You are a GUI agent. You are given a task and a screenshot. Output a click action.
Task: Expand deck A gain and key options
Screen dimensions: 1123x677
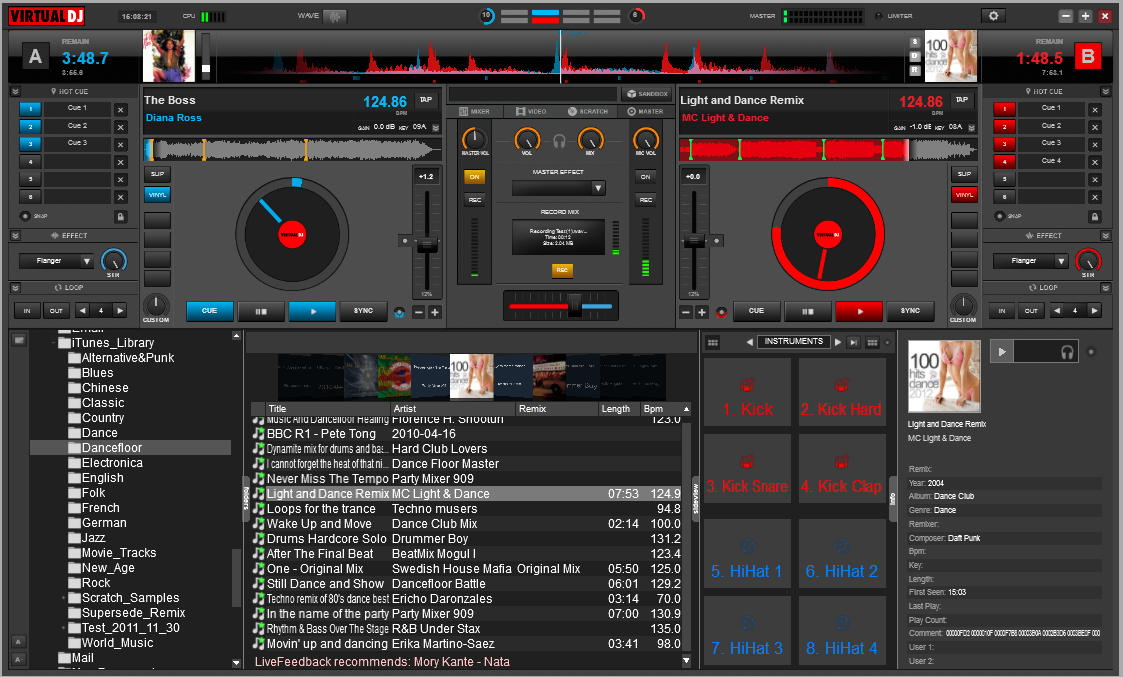coord(435,128)
